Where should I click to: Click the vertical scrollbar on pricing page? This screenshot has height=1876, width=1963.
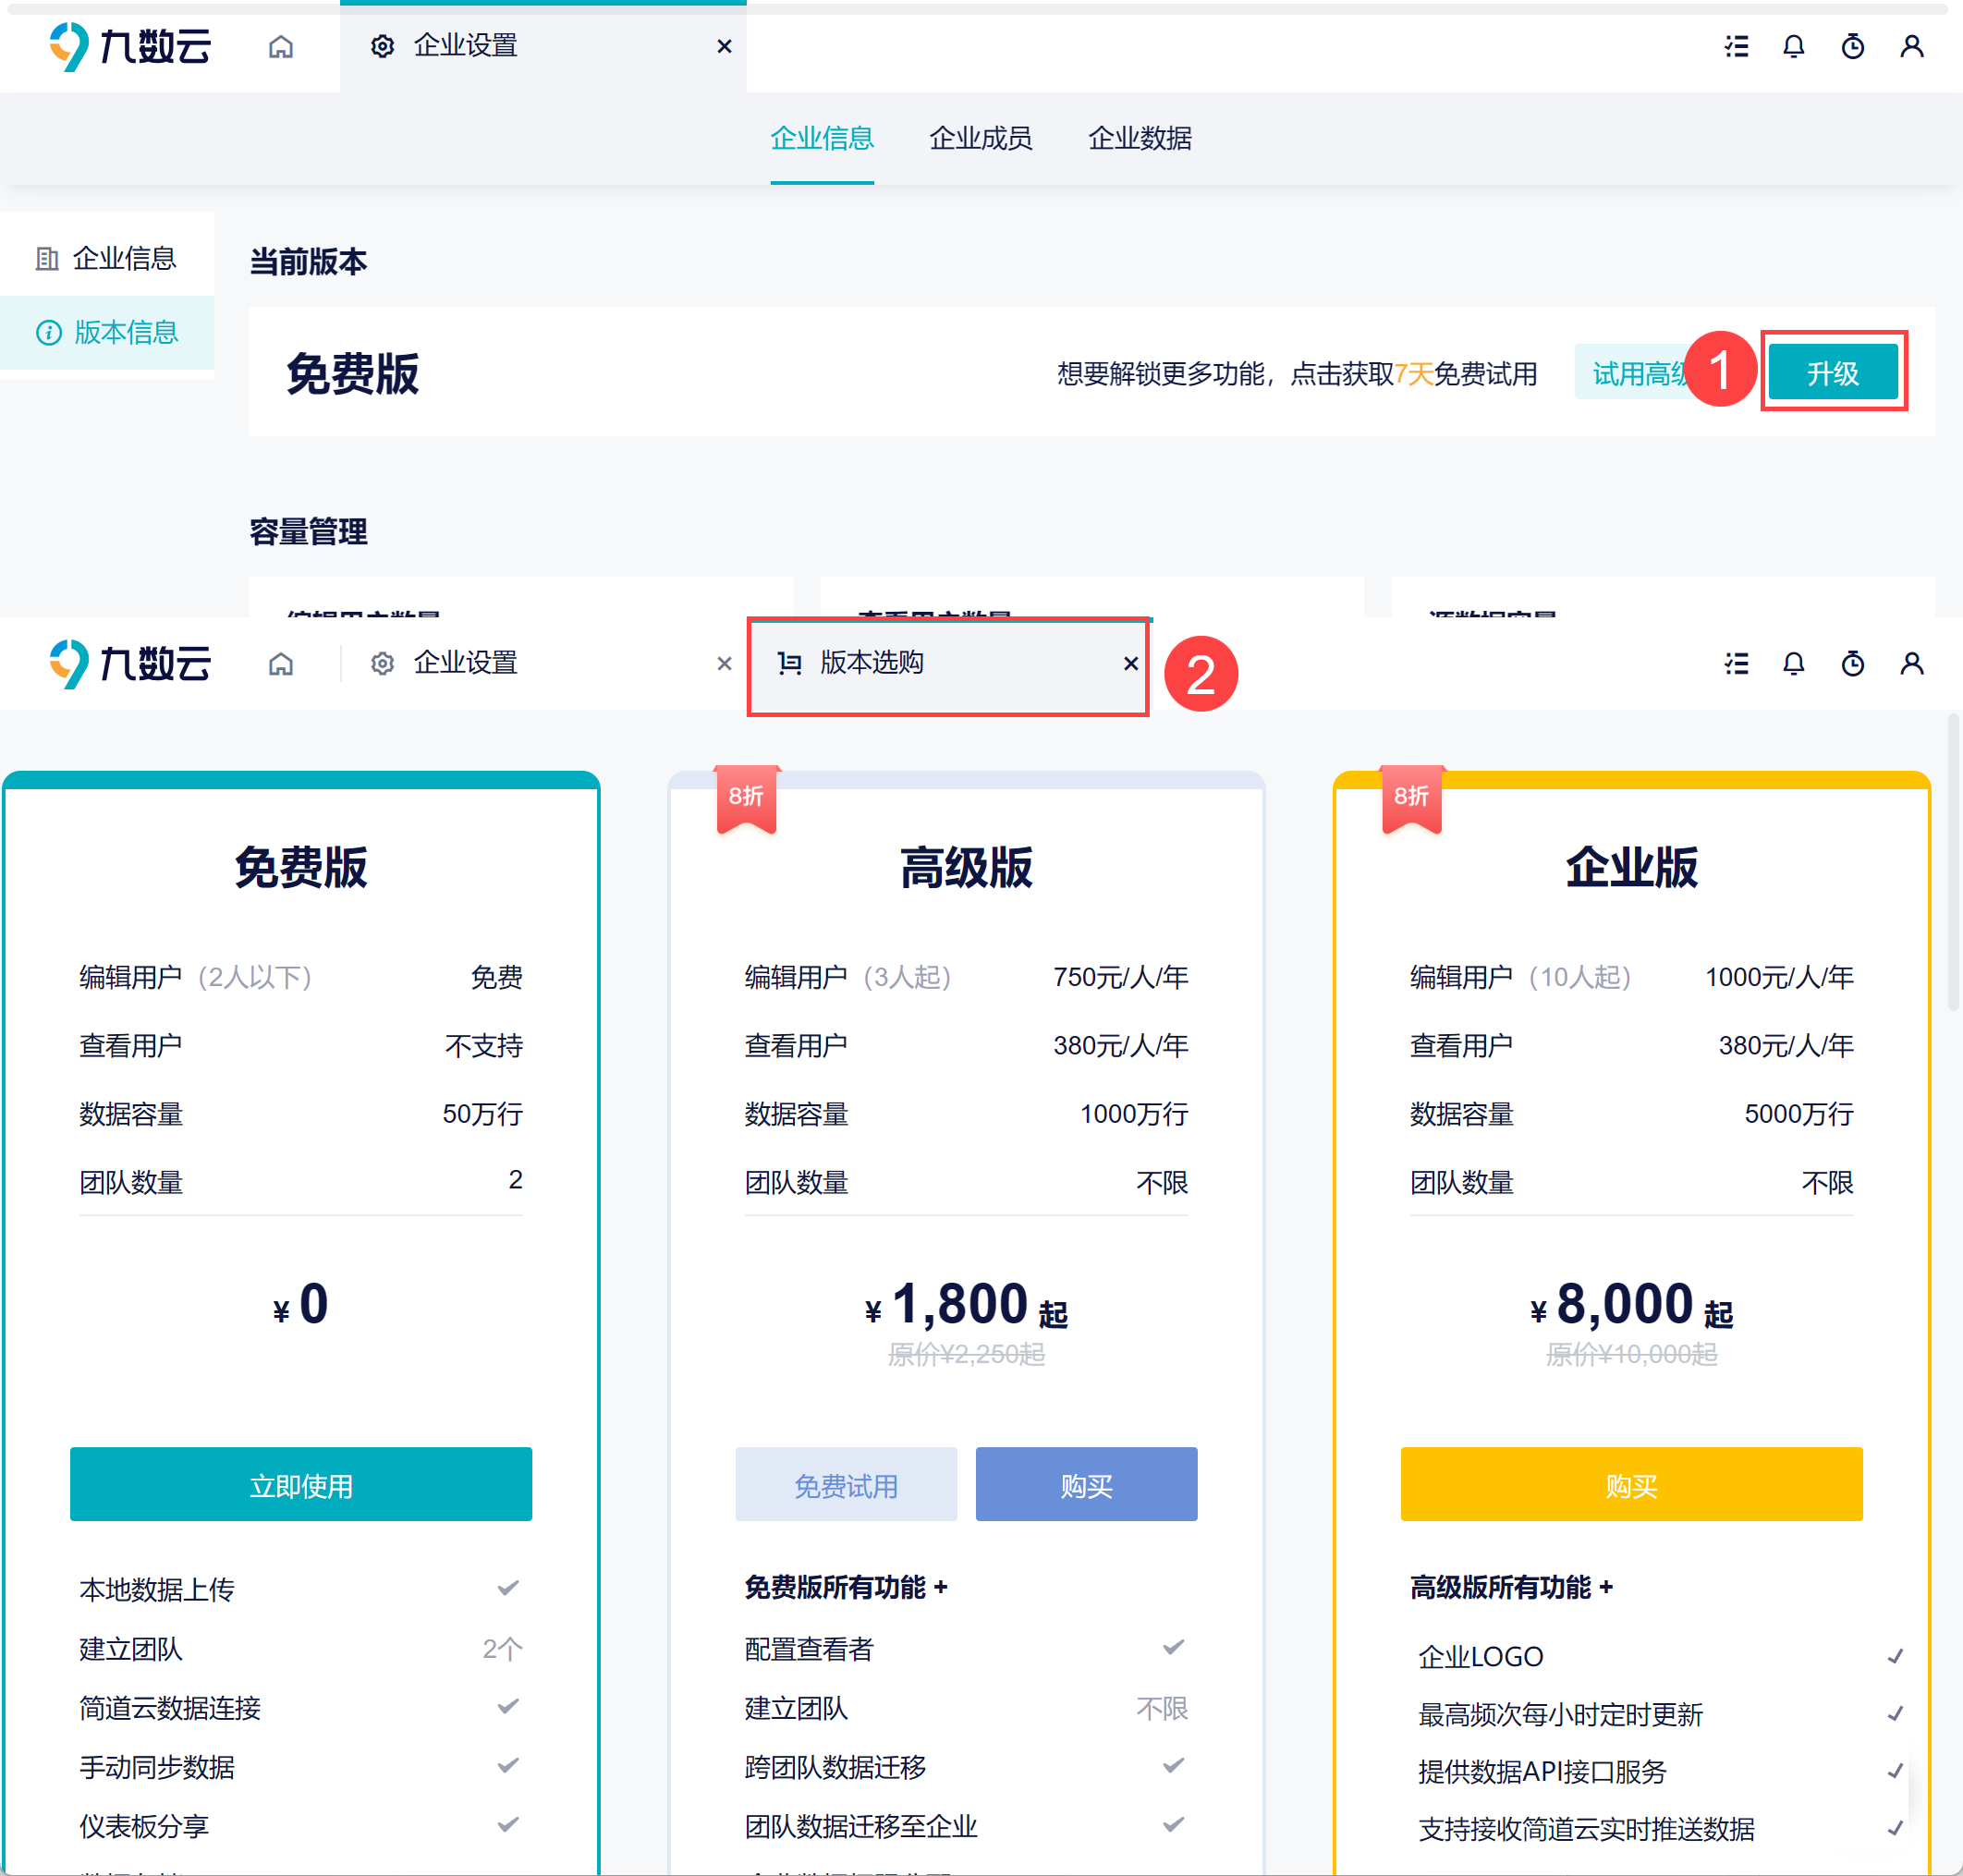click(1952, 862)
